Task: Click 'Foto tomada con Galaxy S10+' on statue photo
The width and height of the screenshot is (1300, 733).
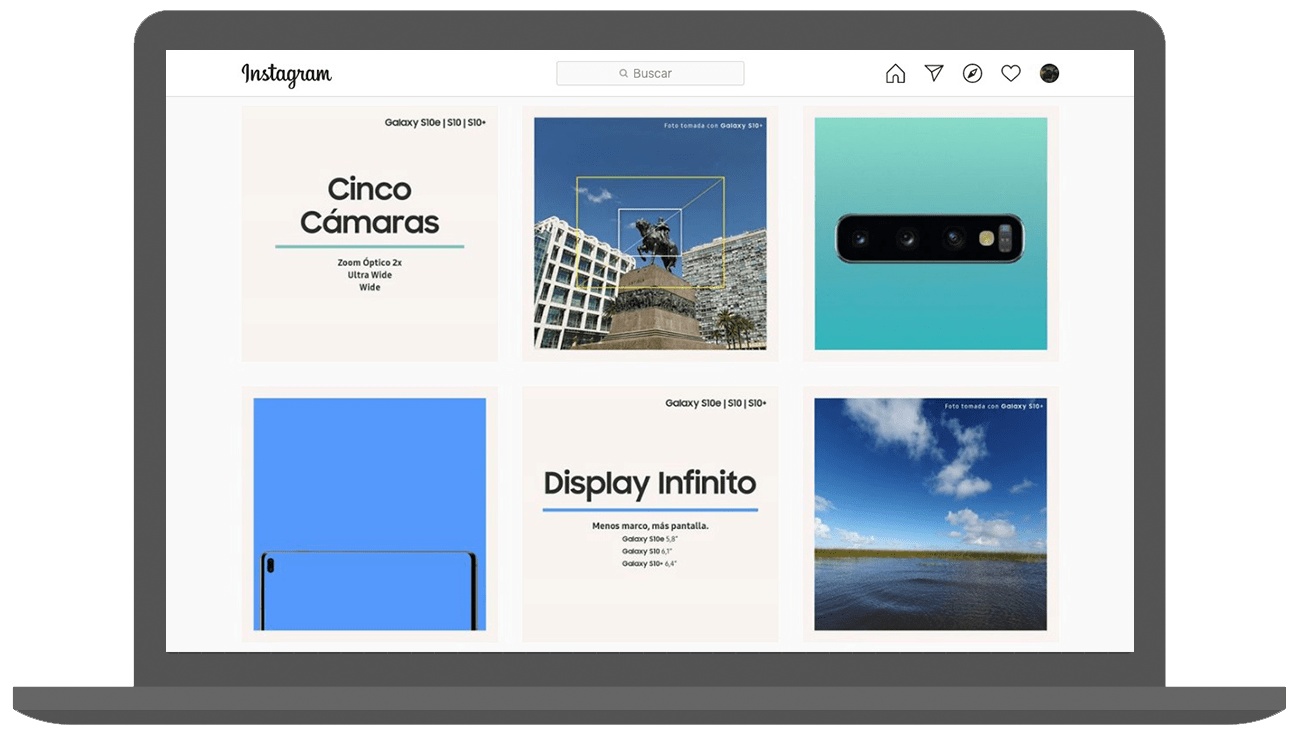Action: pyautogui.click(x=713, y=126)
